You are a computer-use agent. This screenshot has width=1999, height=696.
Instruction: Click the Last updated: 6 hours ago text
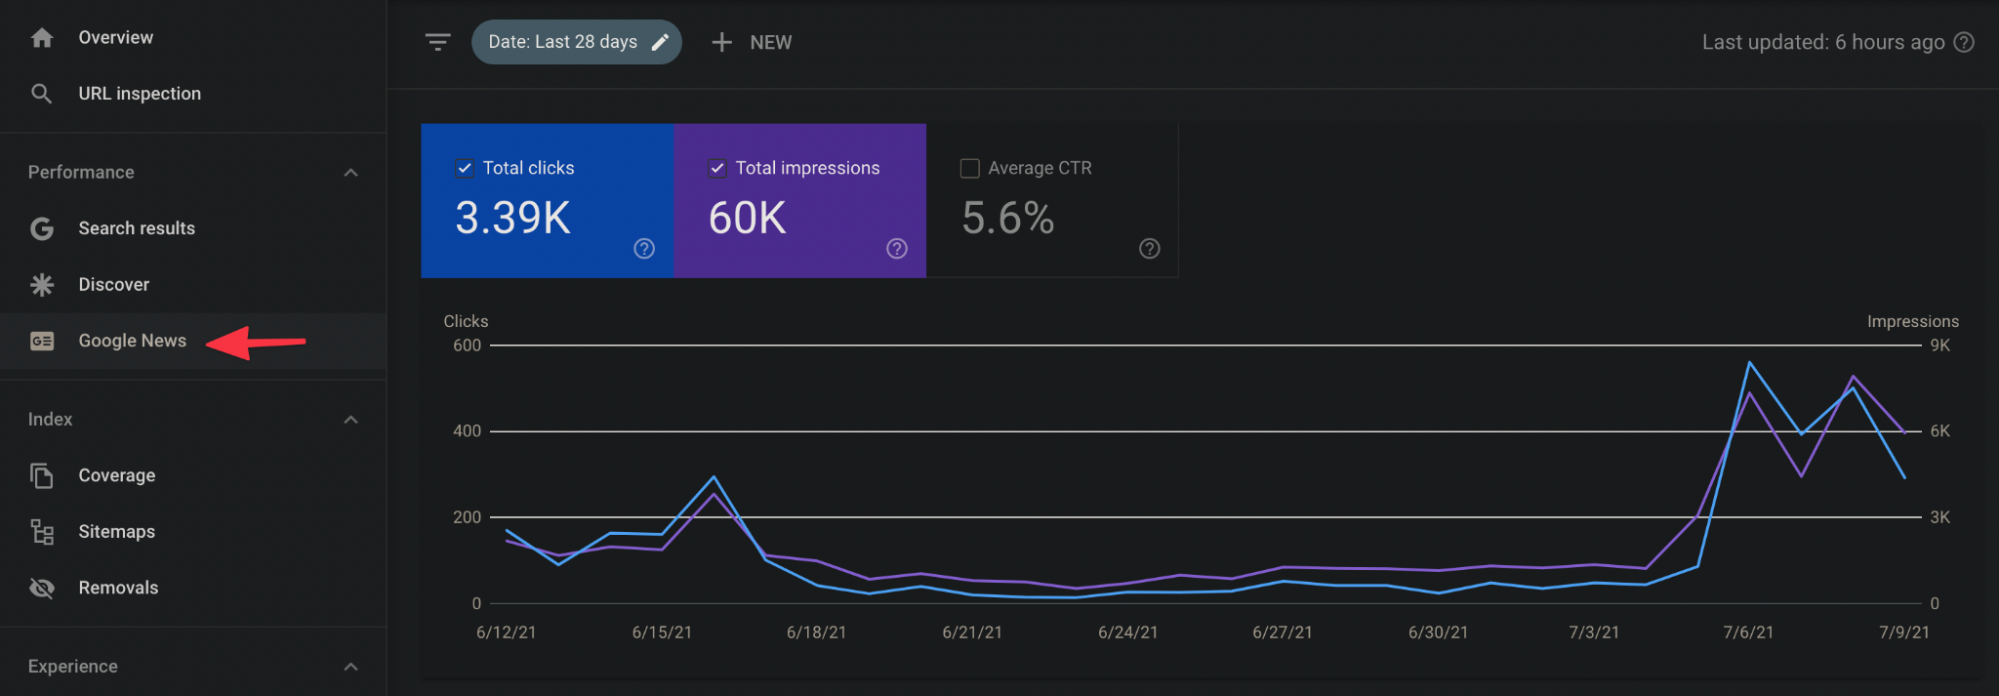[1823, 42]
